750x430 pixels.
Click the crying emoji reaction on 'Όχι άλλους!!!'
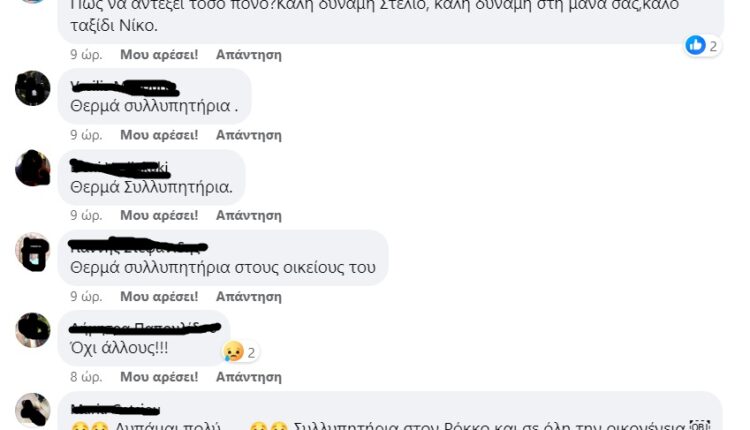pyautogui.click(x=233, y=352)
